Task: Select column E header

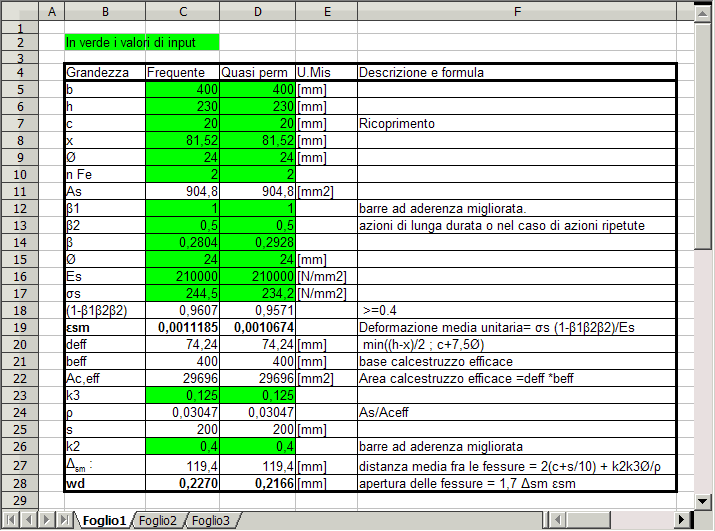Action: click(327, 11)
